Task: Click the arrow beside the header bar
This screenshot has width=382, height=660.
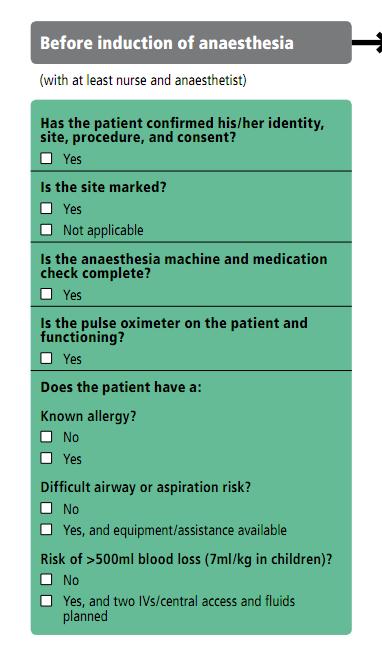Action: (367, 43)
